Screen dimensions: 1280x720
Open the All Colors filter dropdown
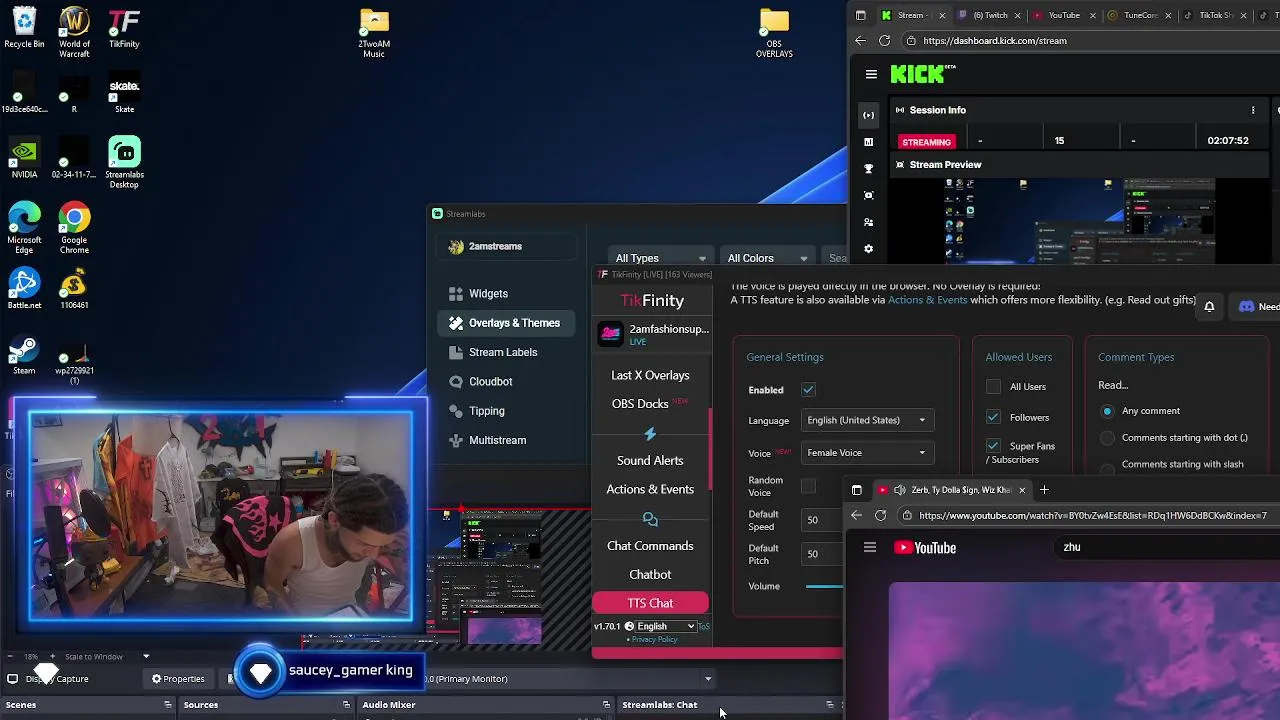click(768, 258)
